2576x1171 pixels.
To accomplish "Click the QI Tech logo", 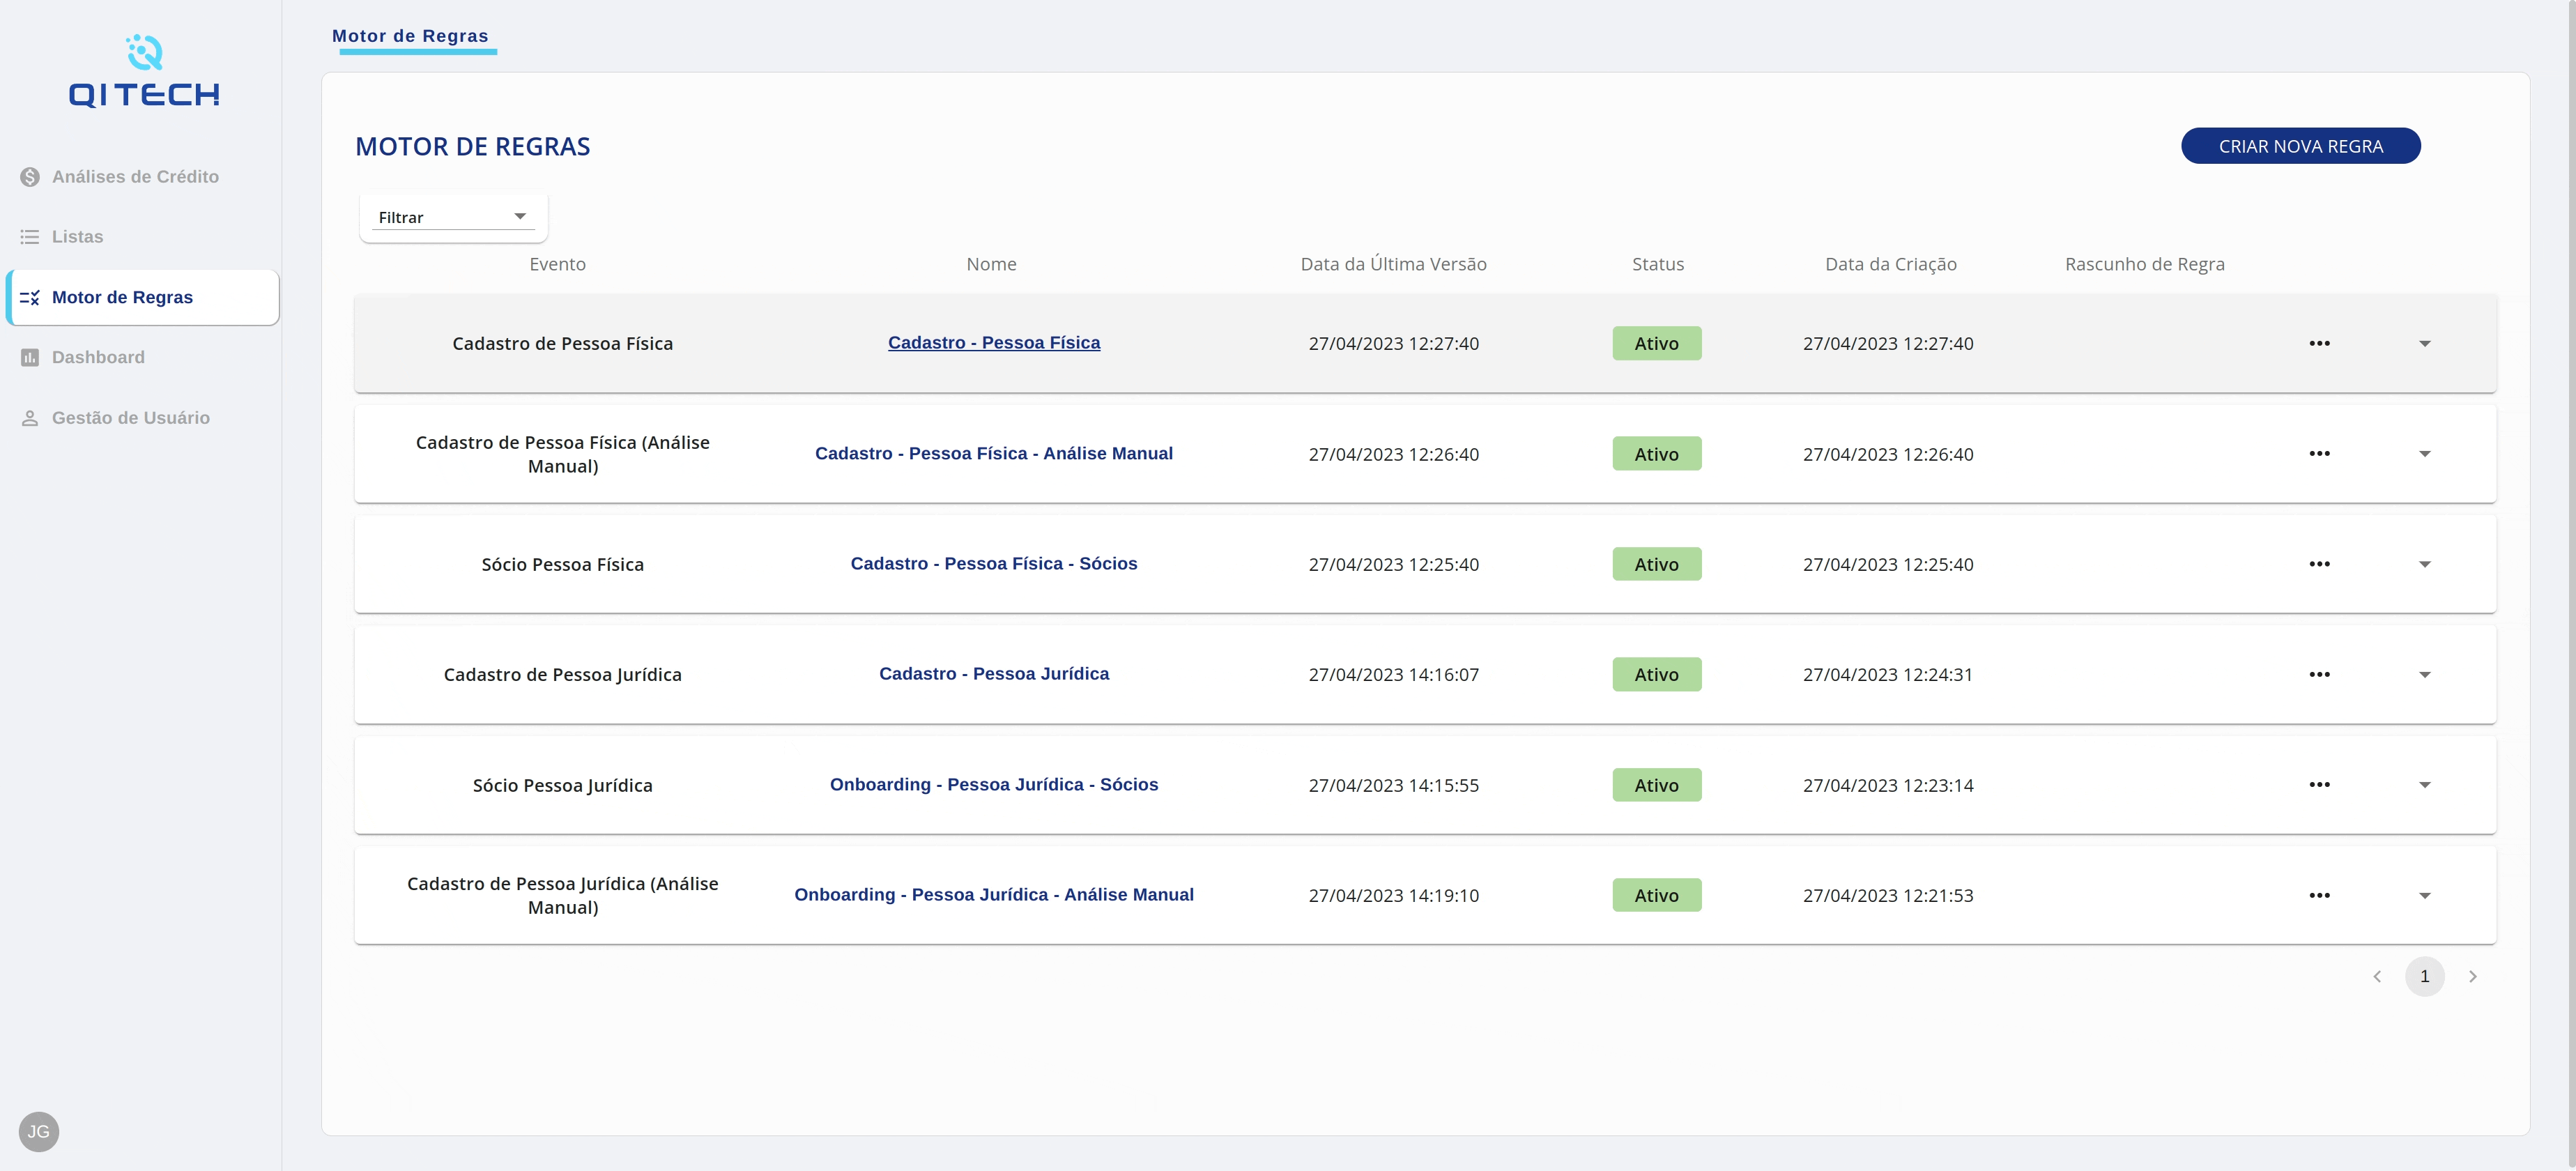I will point(144,72).
